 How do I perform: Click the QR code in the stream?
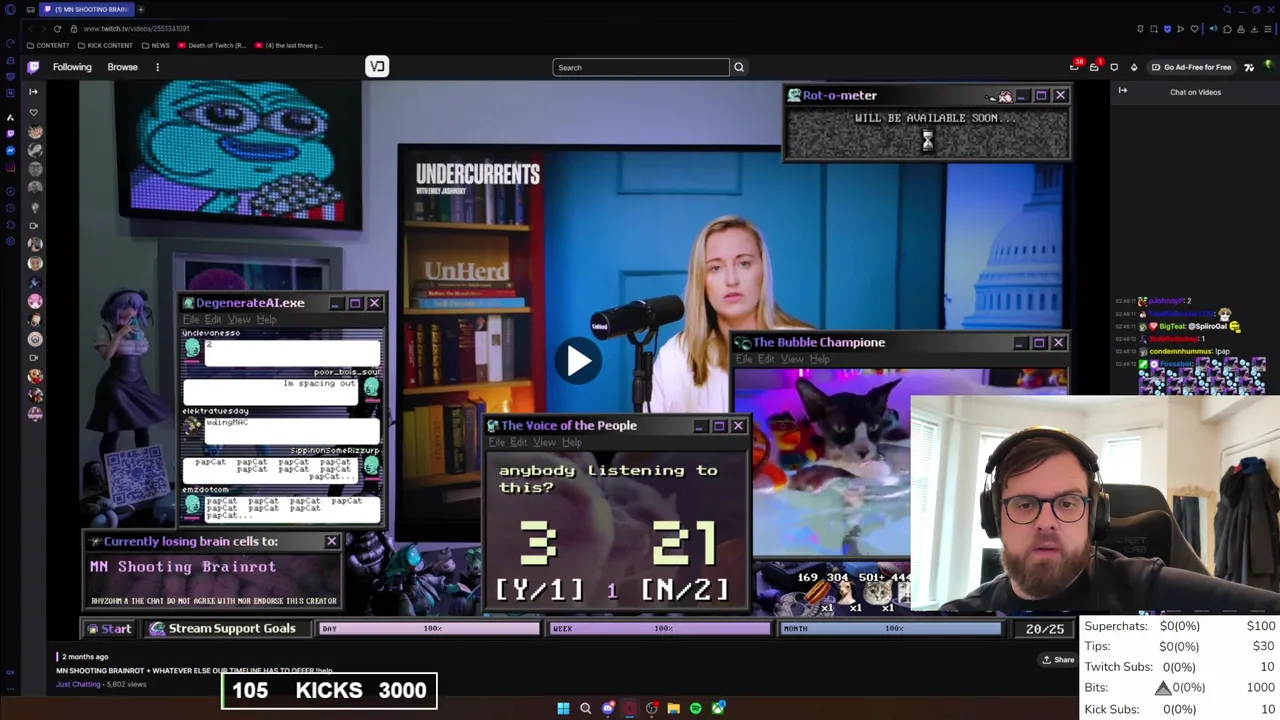[137, 474]
